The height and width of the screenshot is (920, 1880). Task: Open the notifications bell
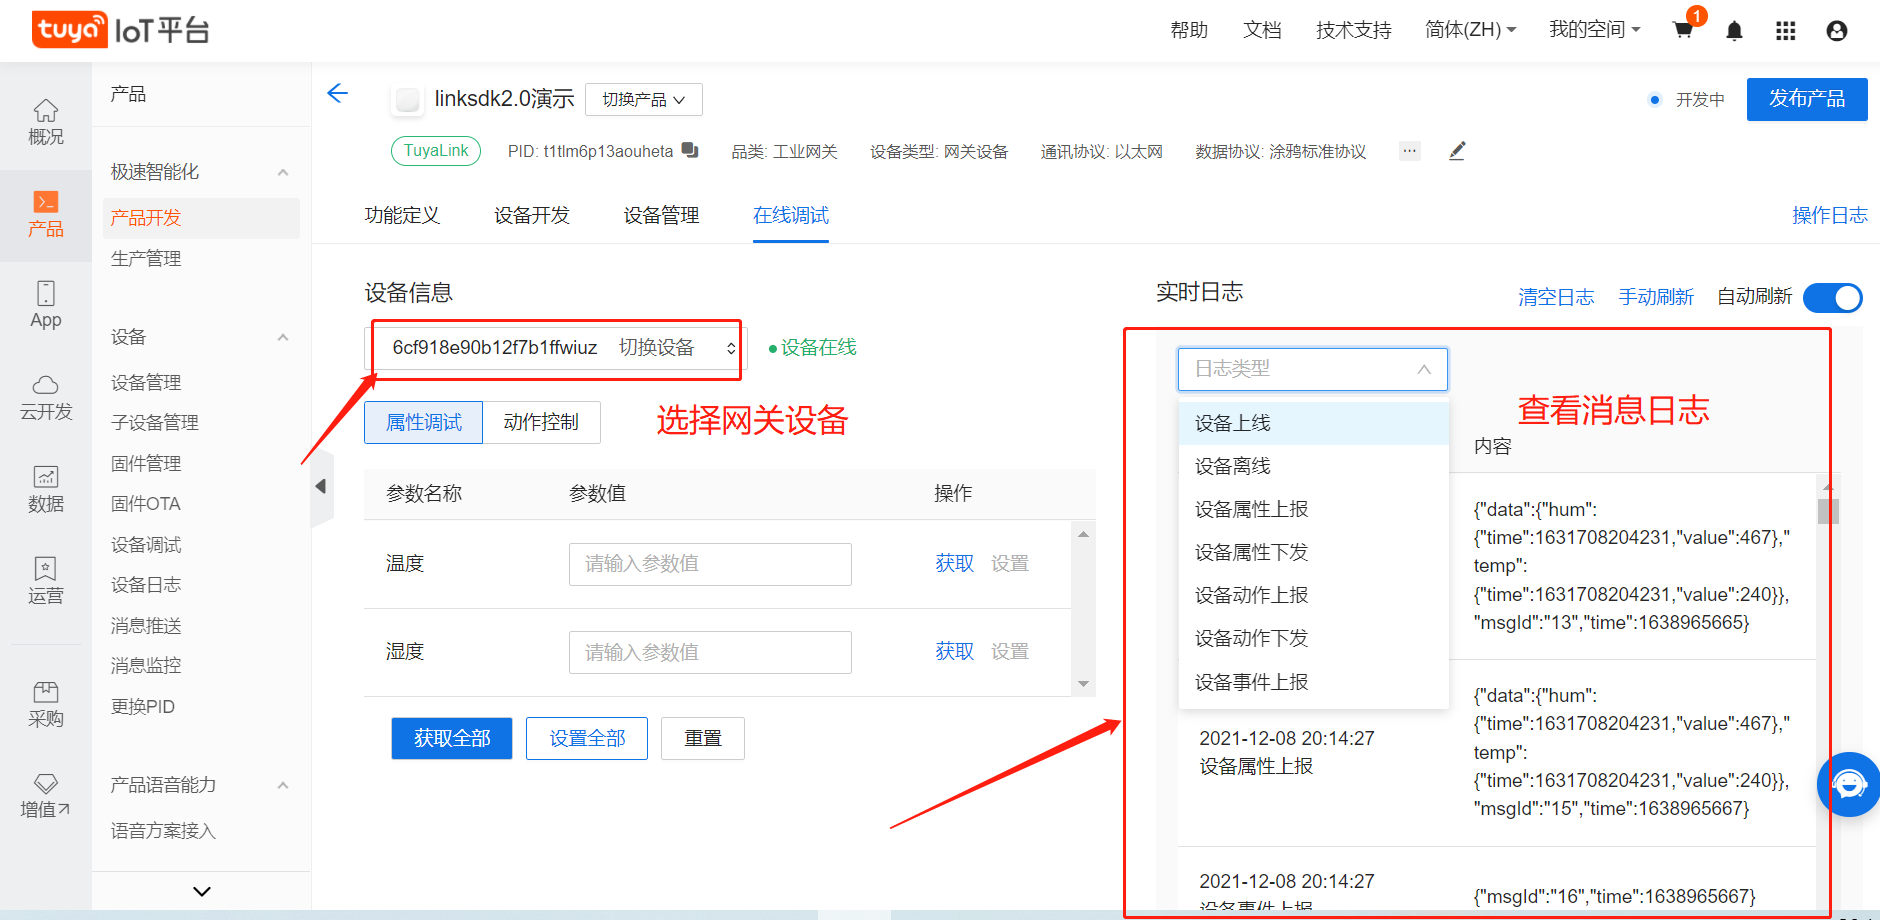click(1734, 31)
